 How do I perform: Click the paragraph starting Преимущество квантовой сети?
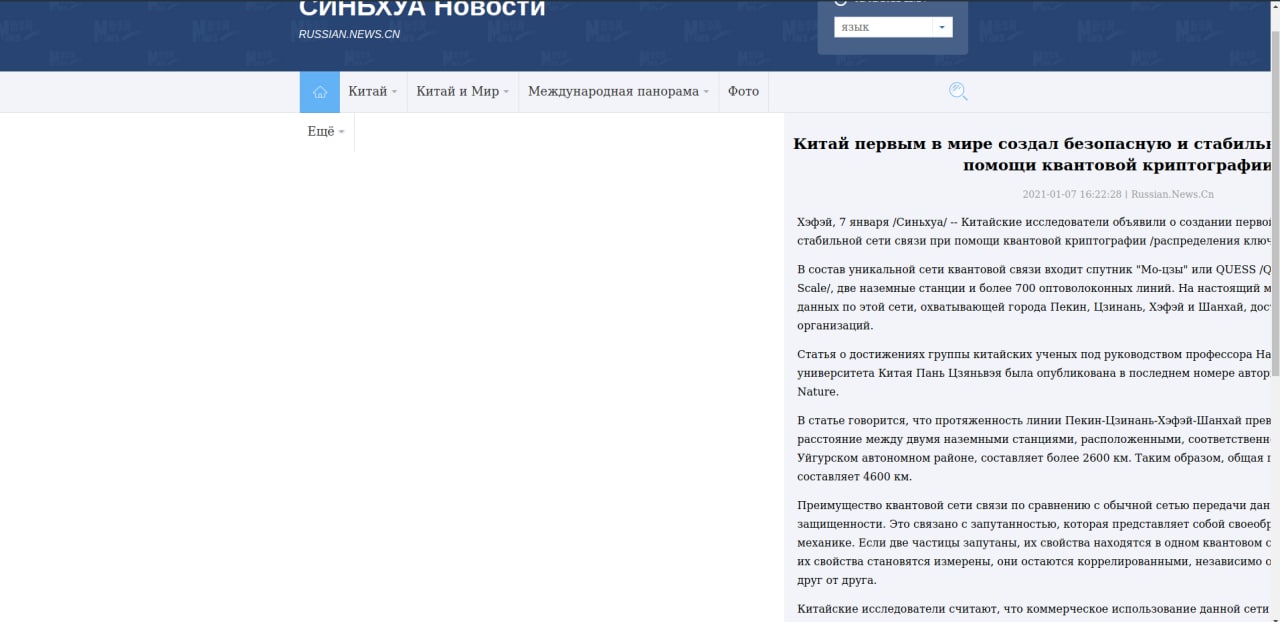(x=1034, y=542)
